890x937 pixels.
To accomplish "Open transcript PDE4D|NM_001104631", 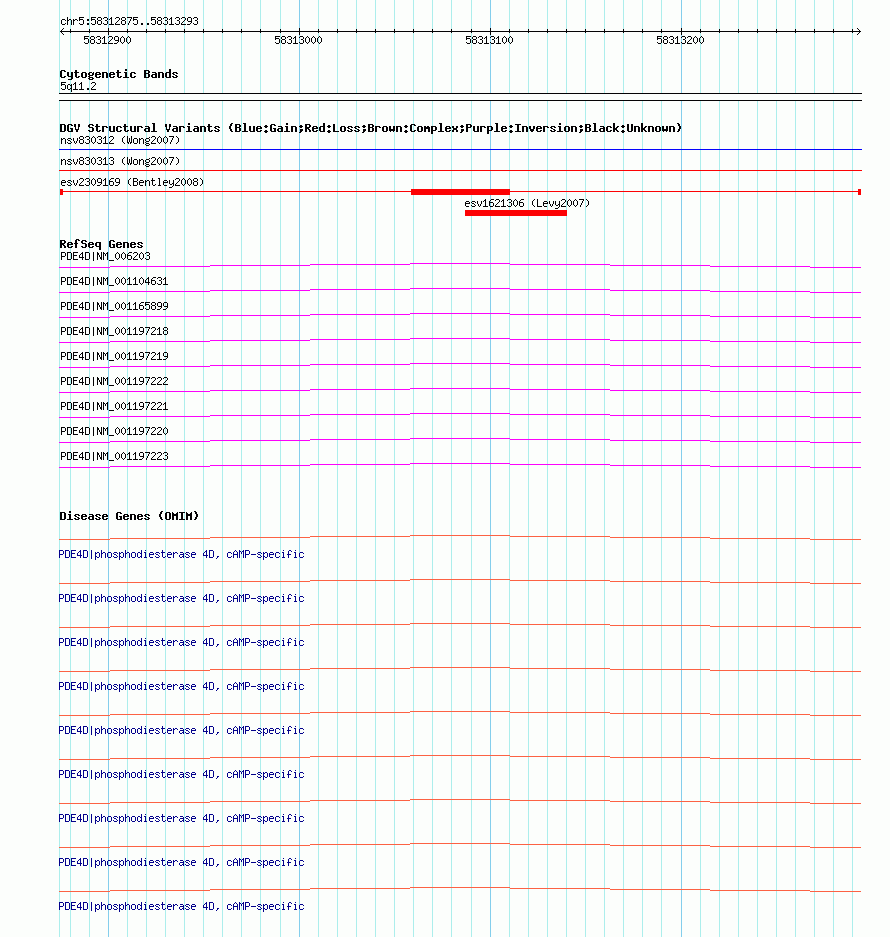I will point(114,281).
